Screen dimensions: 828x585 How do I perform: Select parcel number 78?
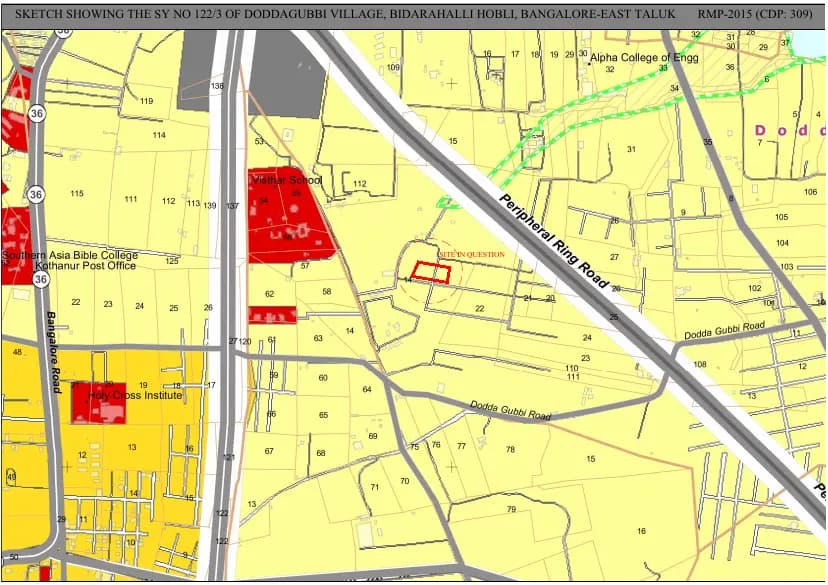click(x=510, y=449)
